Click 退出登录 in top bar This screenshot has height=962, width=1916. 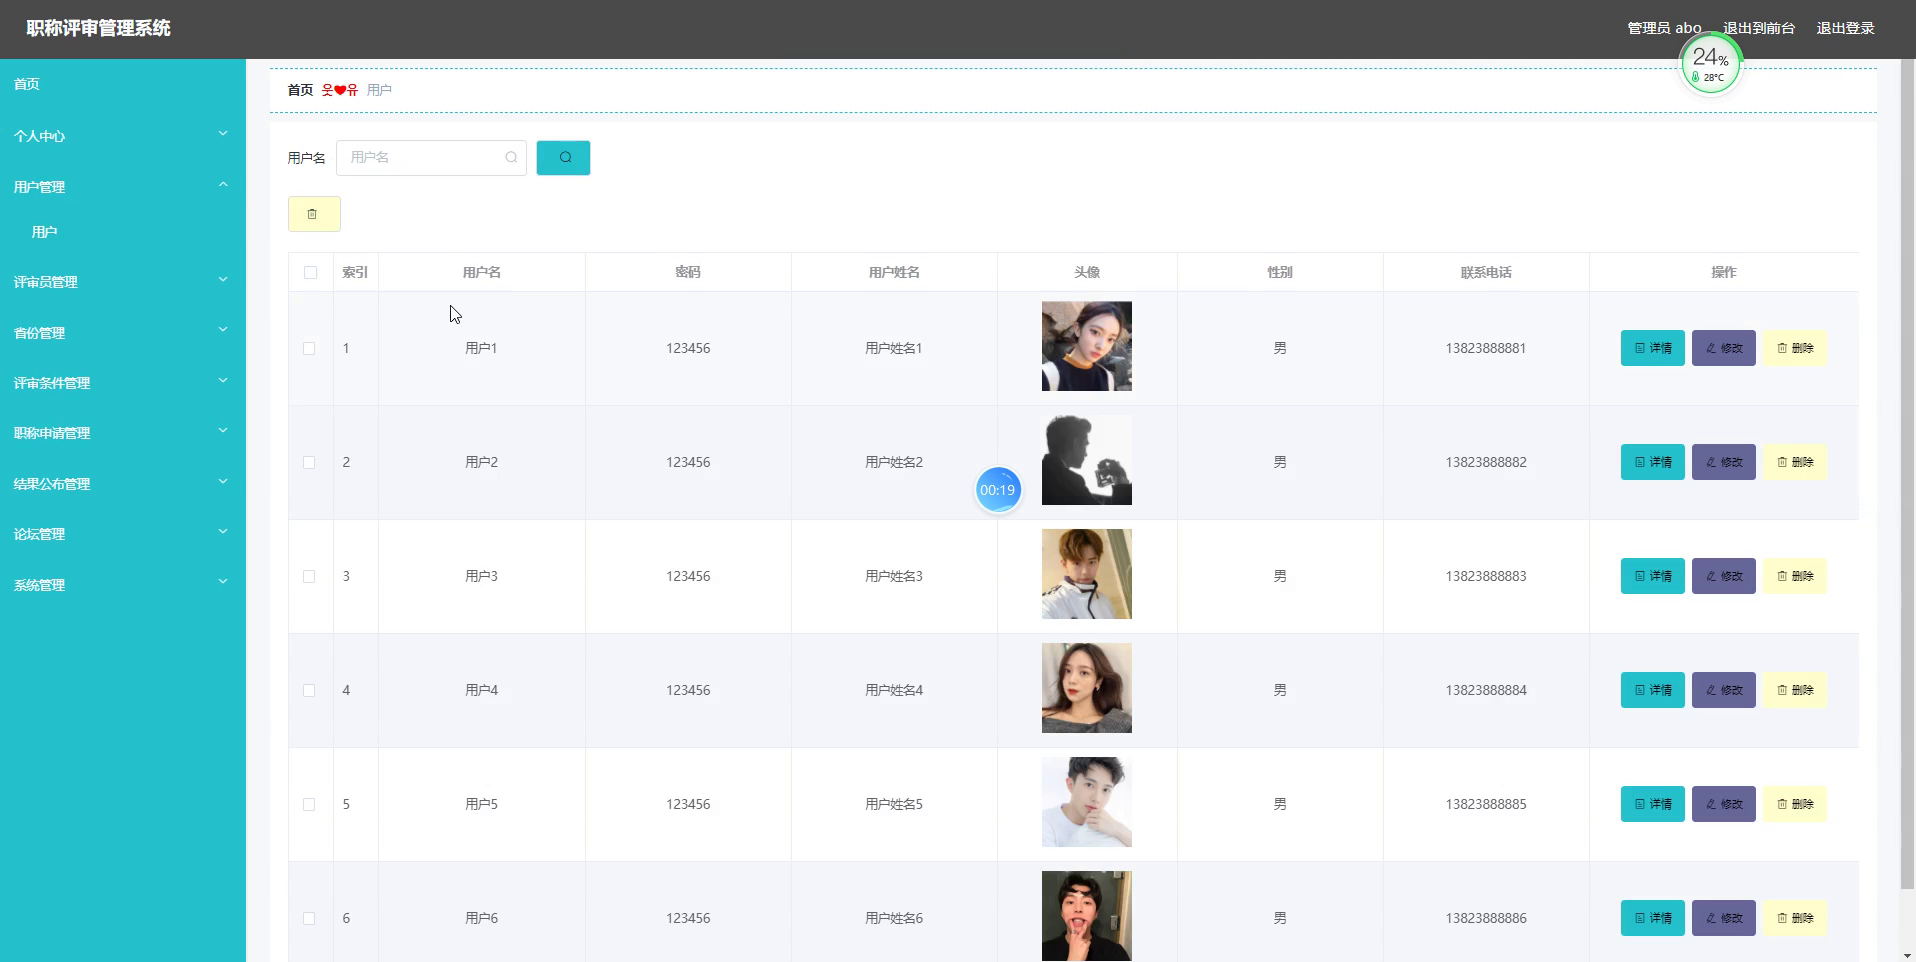[x=1845, y=28]
